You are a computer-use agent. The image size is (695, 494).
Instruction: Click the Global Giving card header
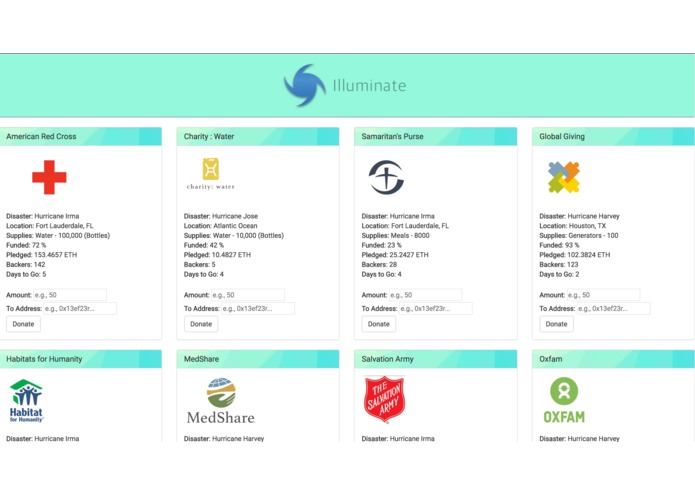613,136
